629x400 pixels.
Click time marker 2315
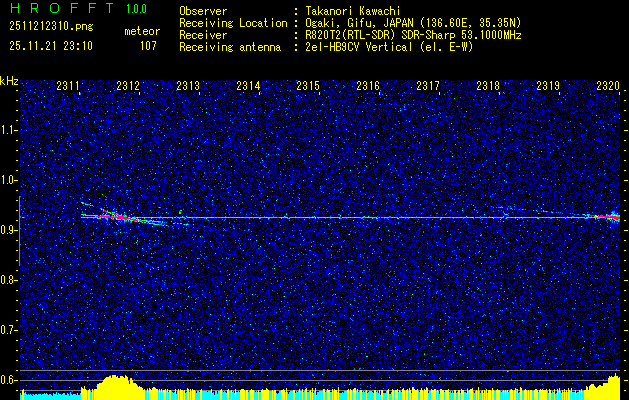click(x=308, y=85)
